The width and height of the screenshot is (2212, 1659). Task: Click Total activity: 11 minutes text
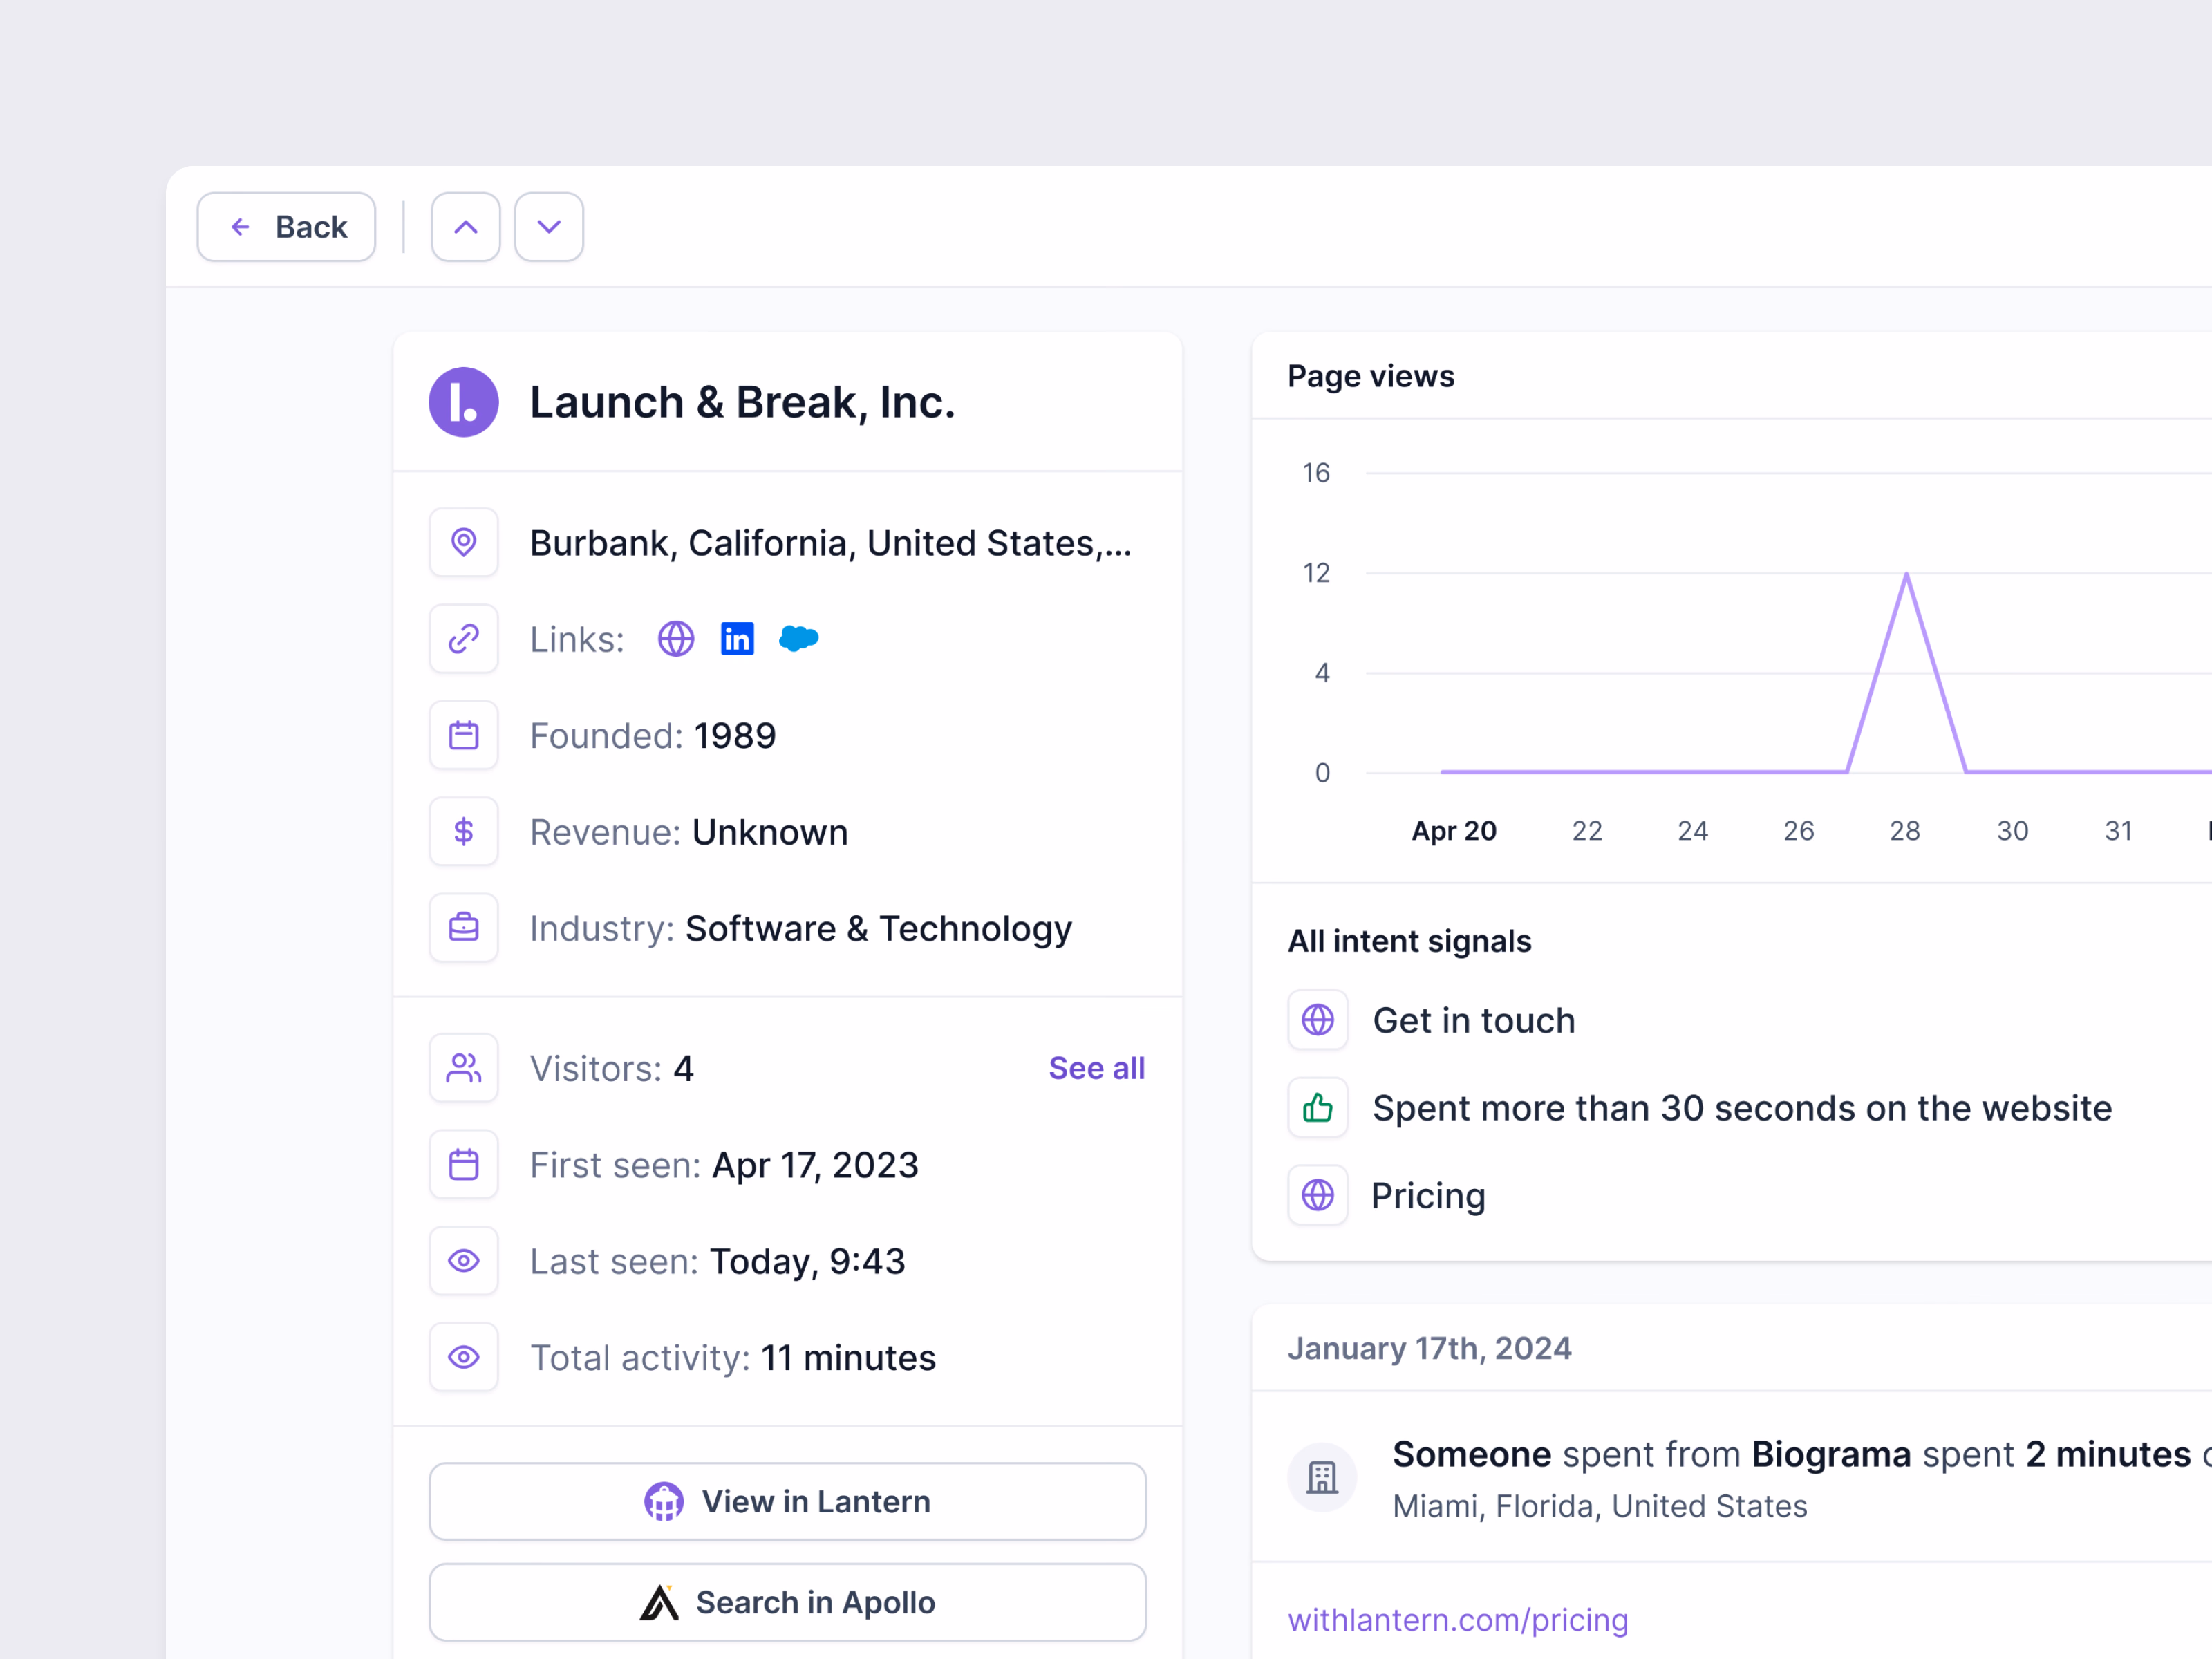click(733, 1358)
